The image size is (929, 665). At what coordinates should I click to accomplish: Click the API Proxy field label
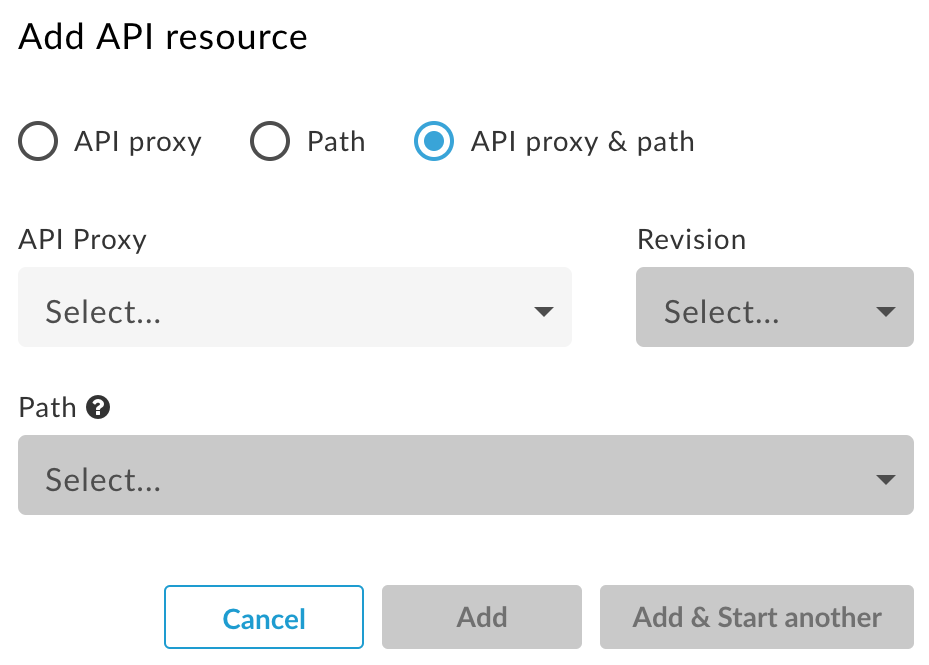click(82, 240)
